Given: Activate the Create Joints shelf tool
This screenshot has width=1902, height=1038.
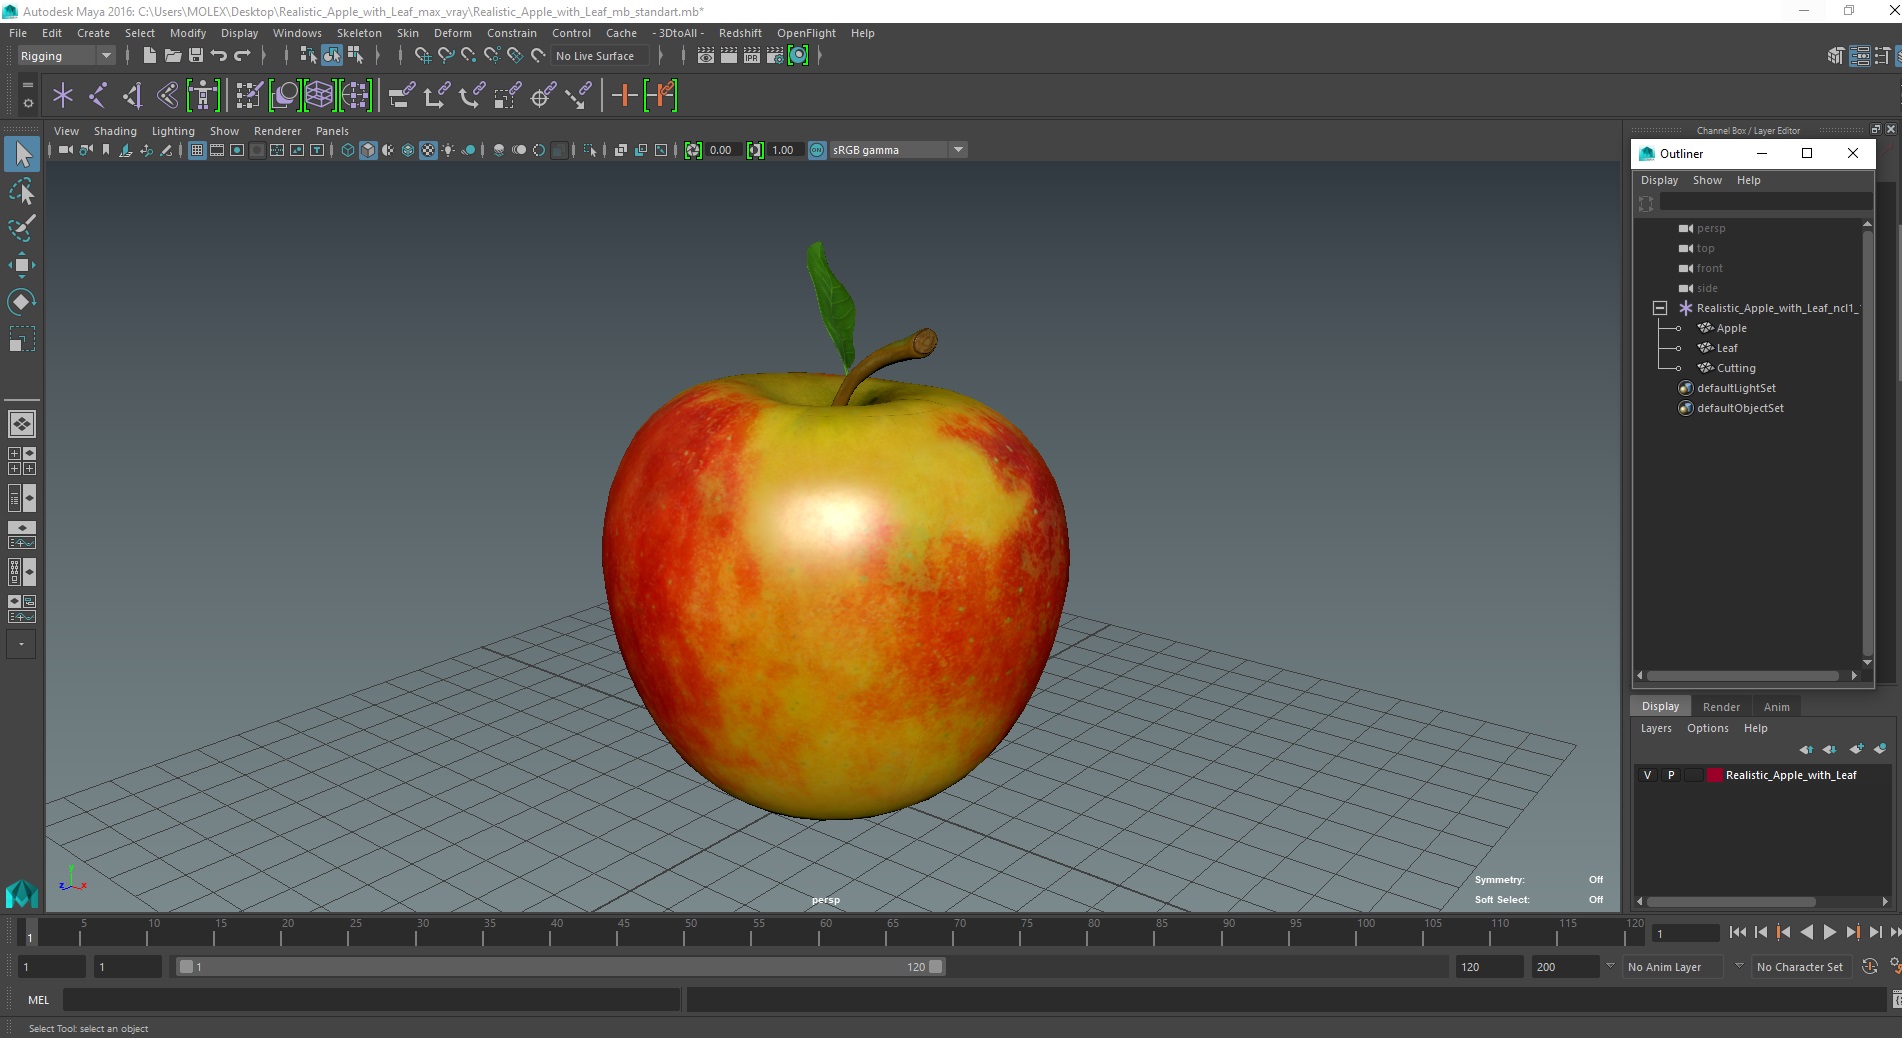Looking at the screenshot, I should pos(98,96).
